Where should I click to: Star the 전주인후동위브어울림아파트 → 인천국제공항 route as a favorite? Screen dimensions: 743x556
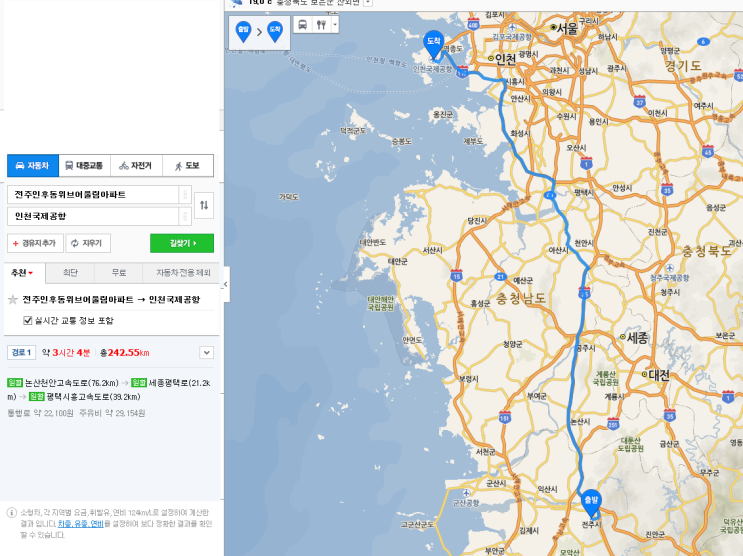13,300
